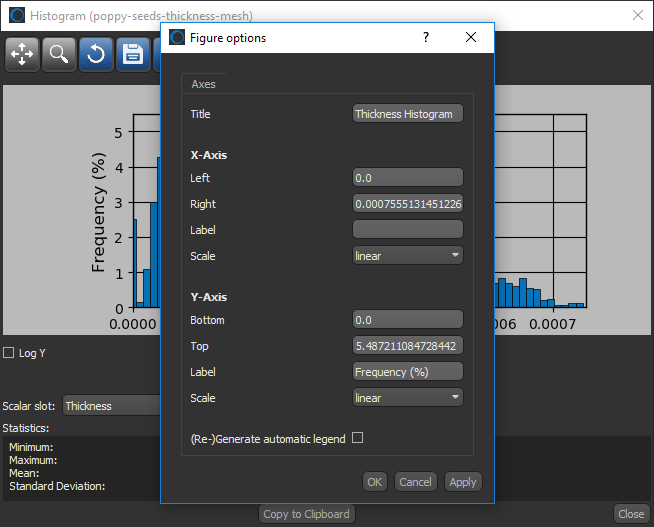The width and height of the screenshot is (654, 527).
Task: Click the Cancel button
Action: (x=415, y=482)
